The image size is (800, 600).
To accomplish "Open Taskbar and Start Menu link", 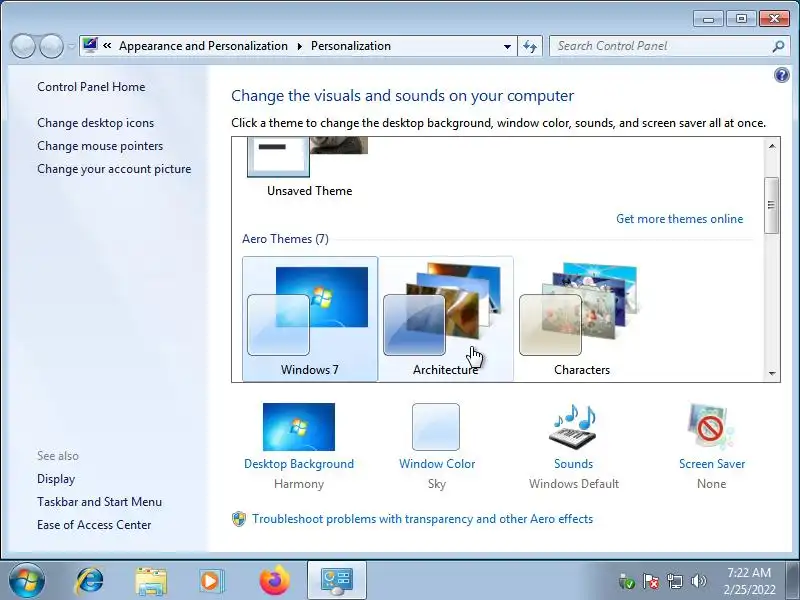I will pyautogui.click(x=99, y=502).
